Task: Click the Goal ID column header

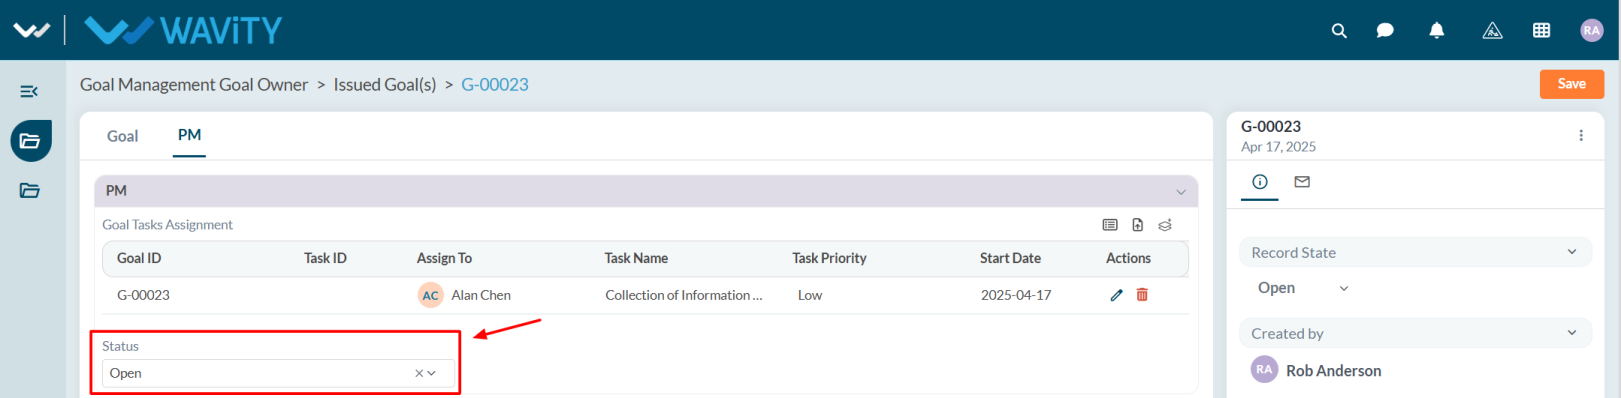Action: point(139,258)
